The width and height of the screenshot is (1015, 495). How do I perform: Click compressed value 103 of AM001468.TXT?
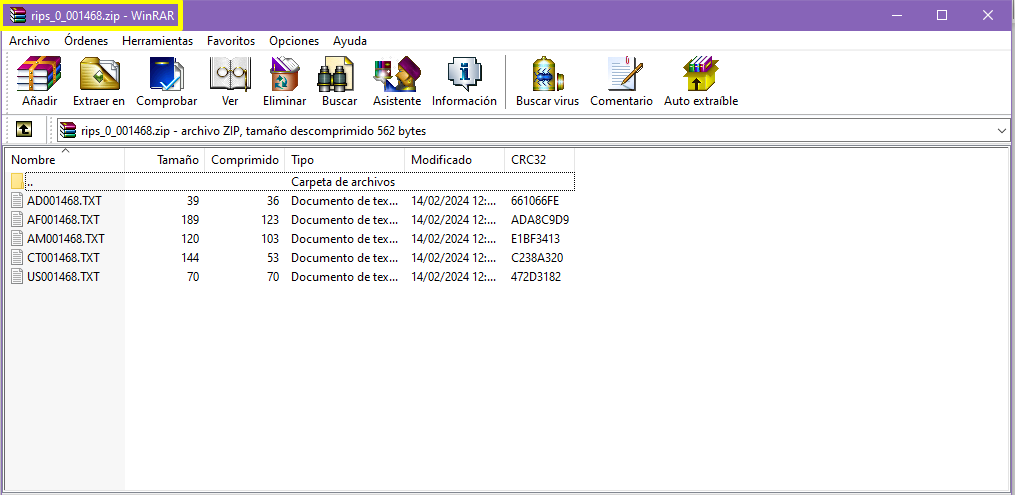(x=269, y=239)
